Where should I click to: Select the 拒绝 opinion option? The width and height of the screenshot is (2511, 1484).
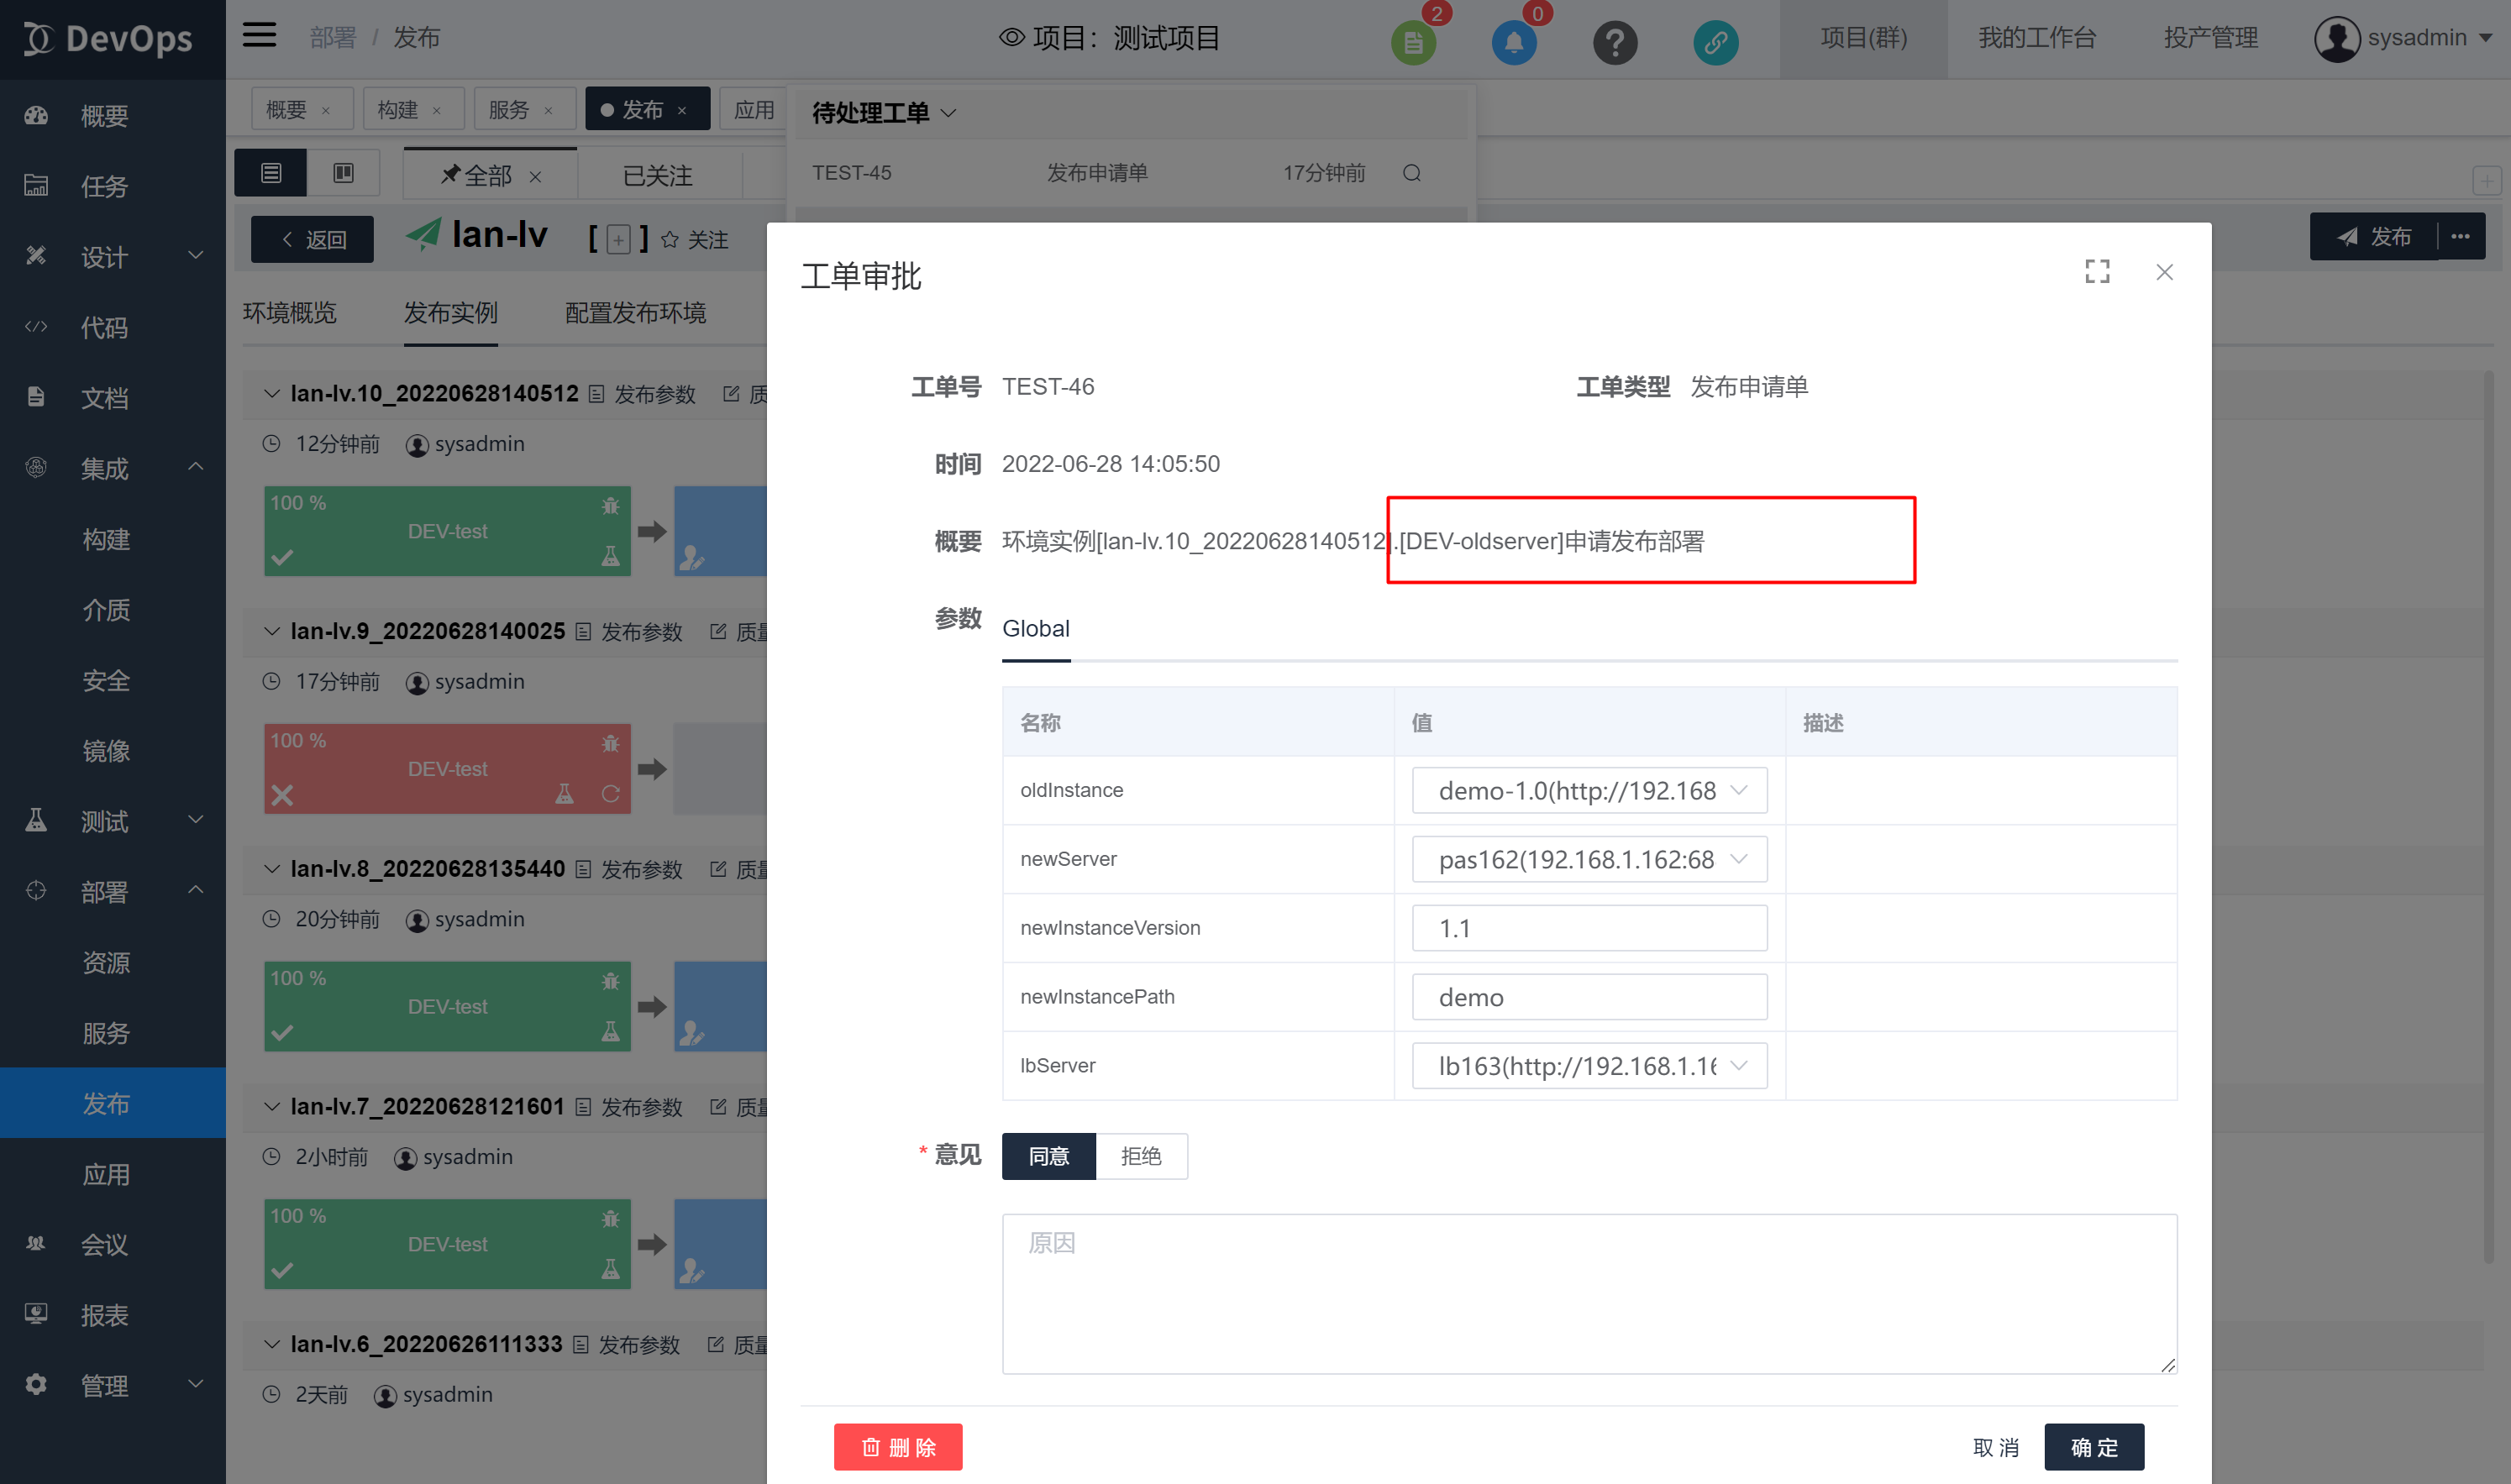1141,1156
